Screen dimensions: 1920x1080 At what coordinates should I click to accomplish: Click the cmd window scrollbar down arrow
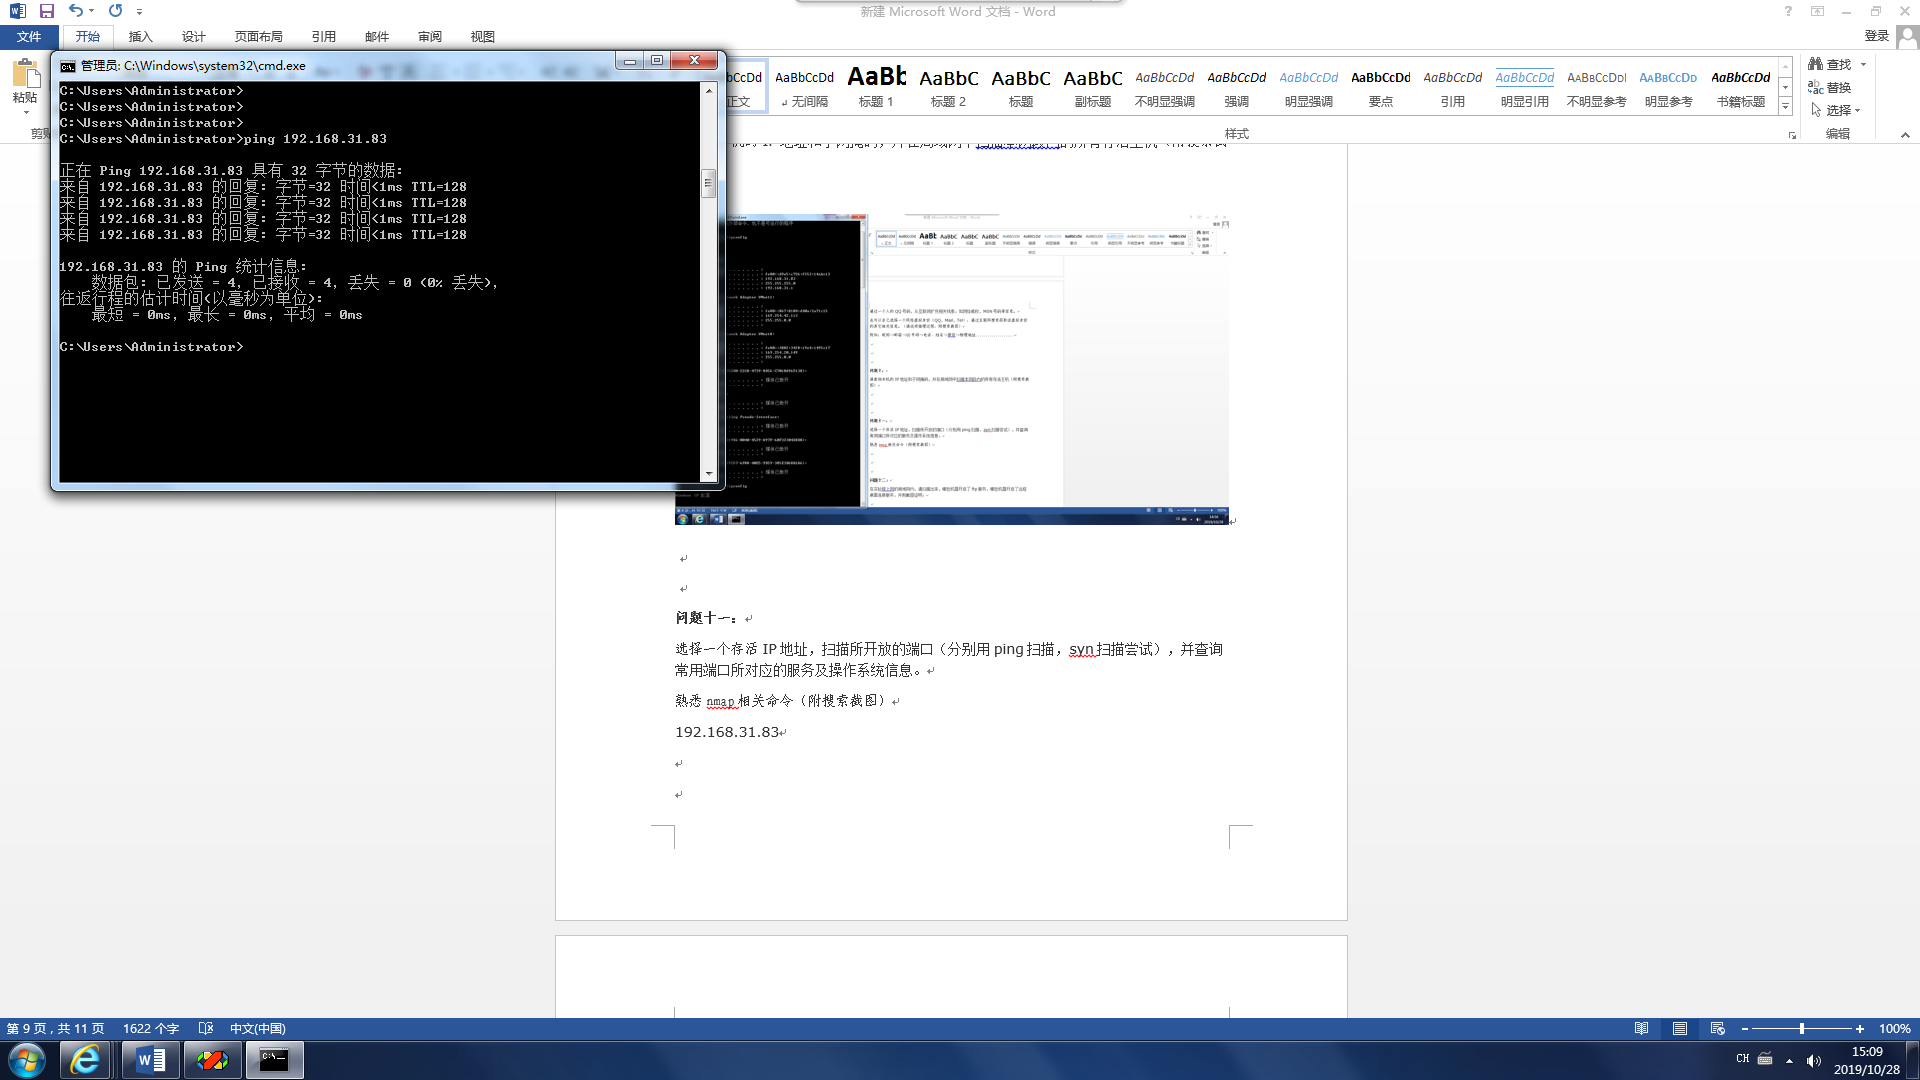709,474
